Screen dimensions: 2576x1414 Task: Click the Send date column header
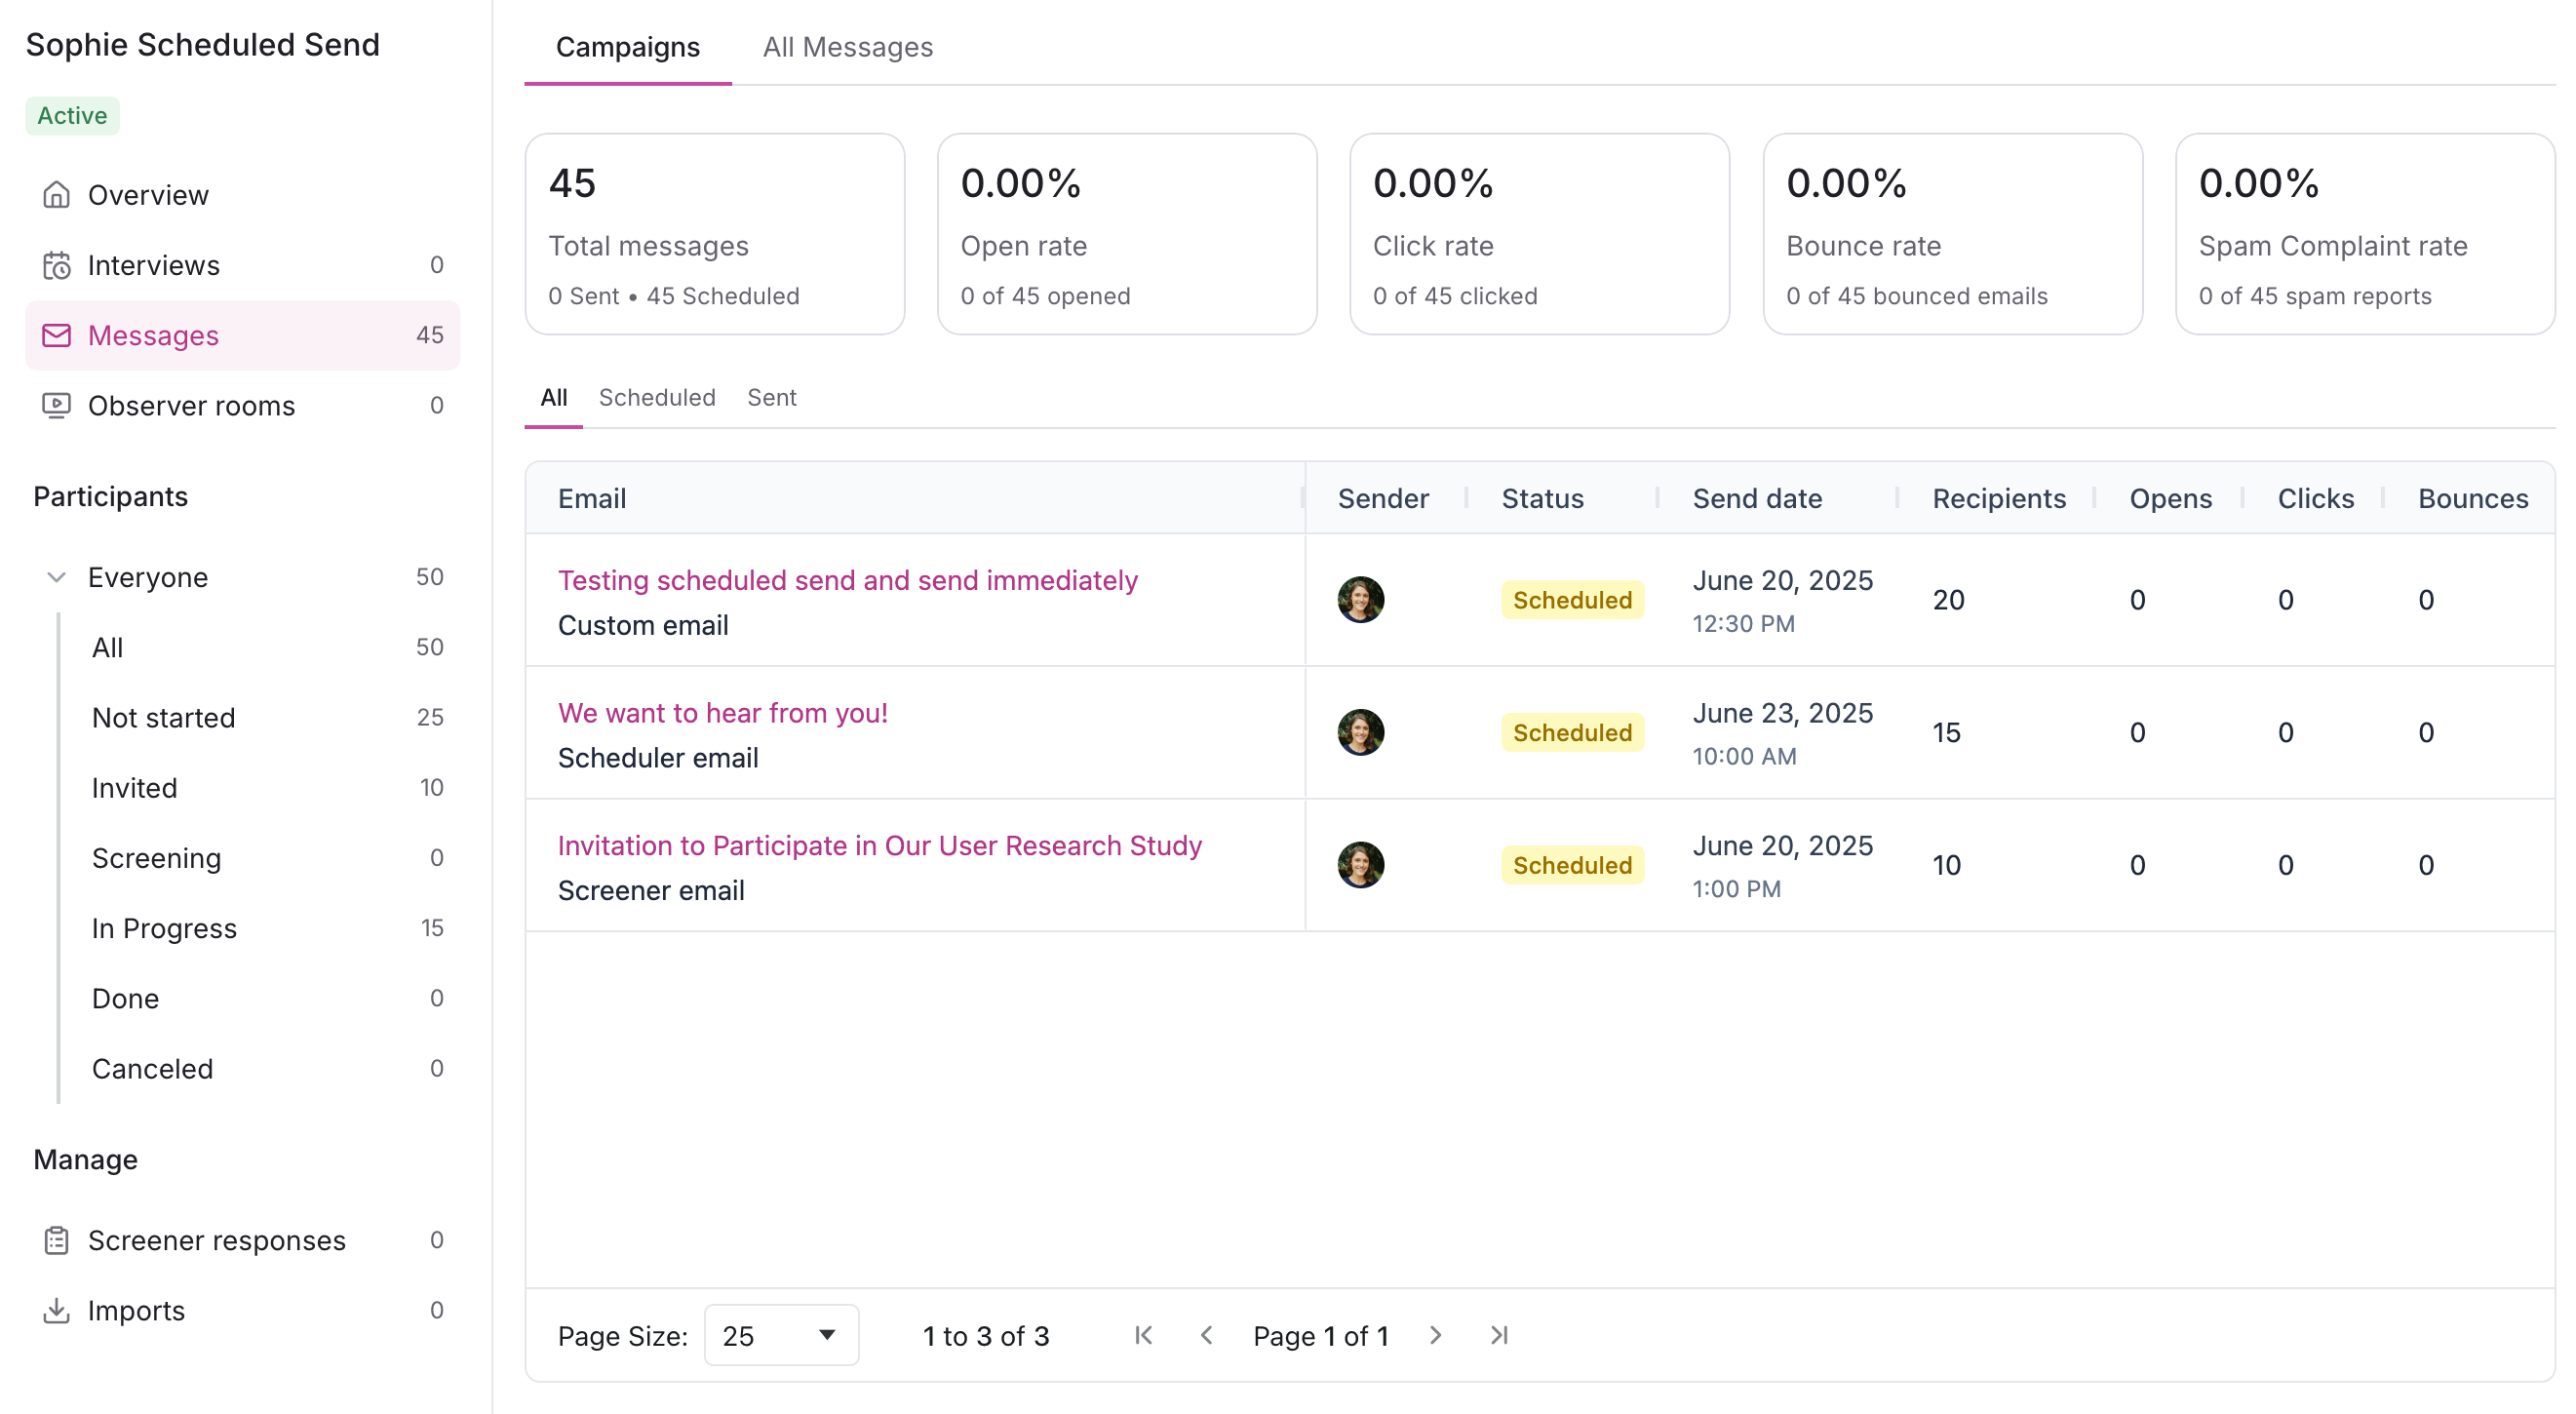coord(1756,498)
